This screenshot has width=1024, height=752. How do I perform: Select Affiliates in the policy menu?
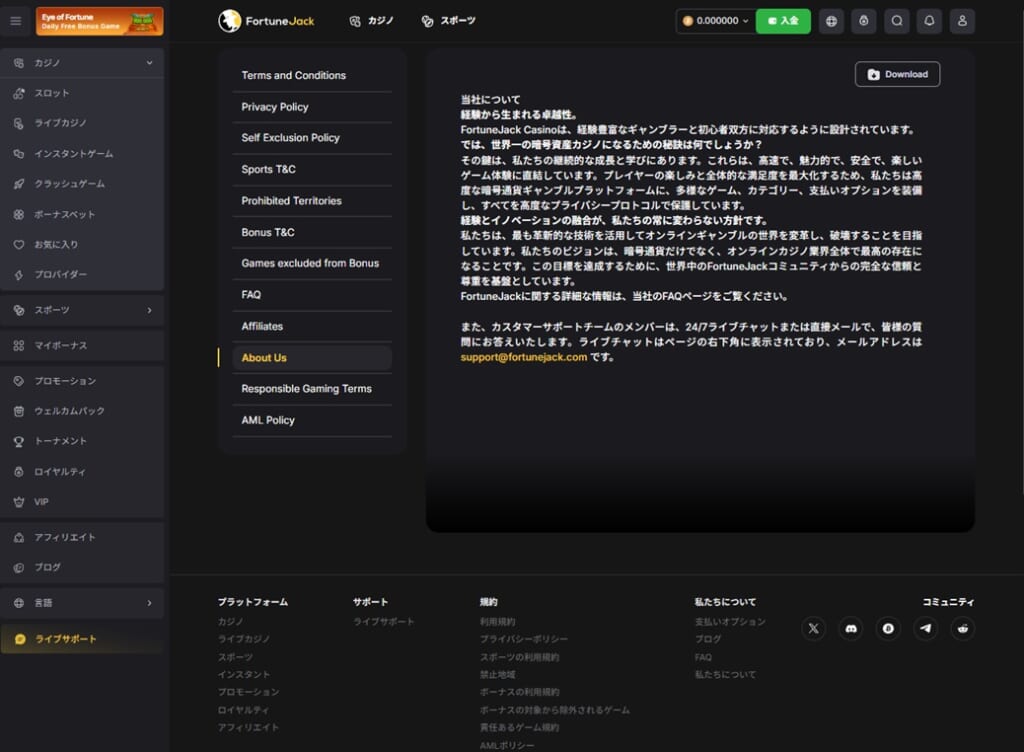312,326
